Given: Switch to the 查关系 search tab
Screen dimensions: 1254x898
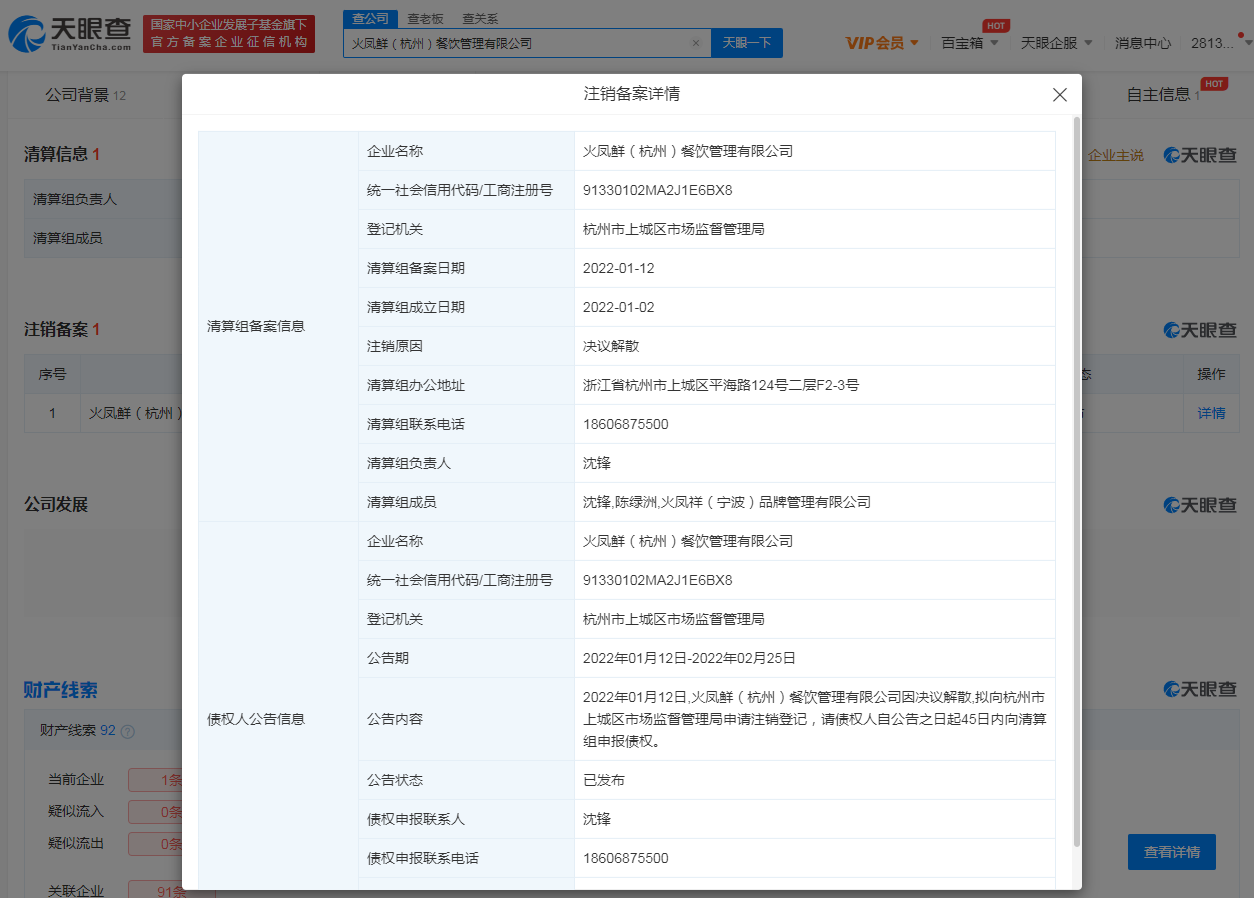Looking at the screenshot, I should coord(480,19).
